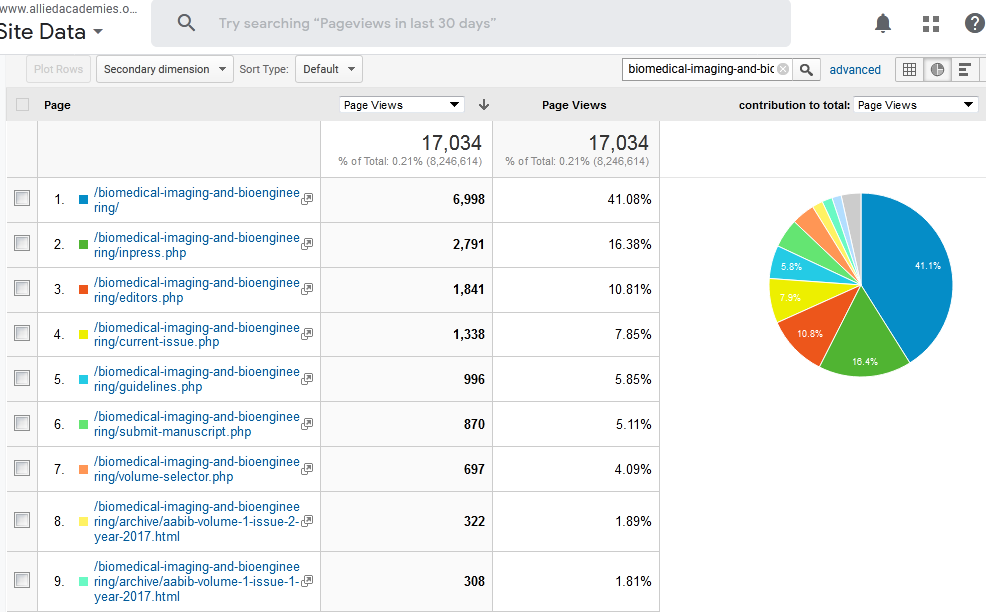Click the advanced filter link
The image size is (986, 612).
point(855,70)
